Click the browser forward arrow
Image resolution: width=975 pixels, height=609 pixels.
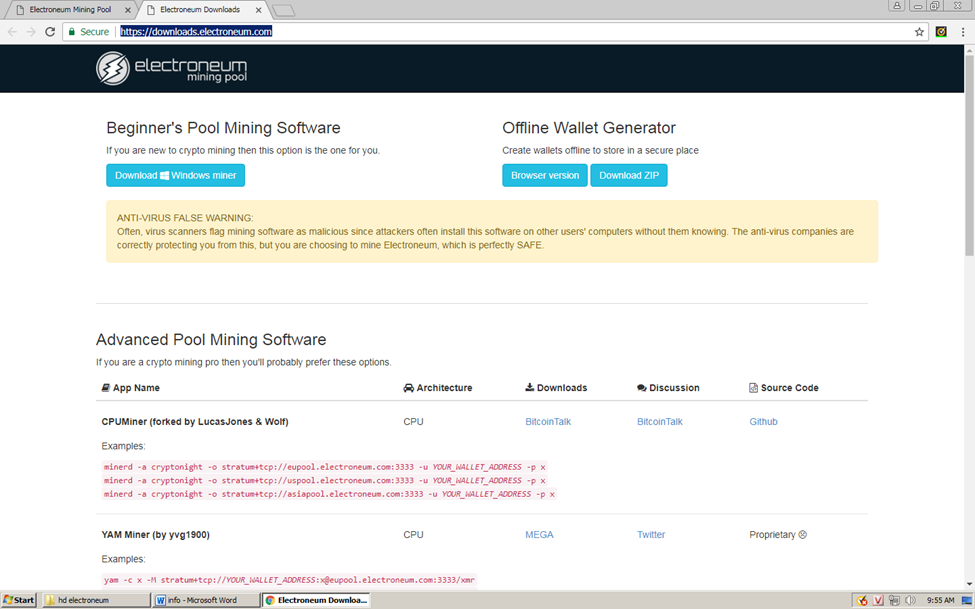31,32
